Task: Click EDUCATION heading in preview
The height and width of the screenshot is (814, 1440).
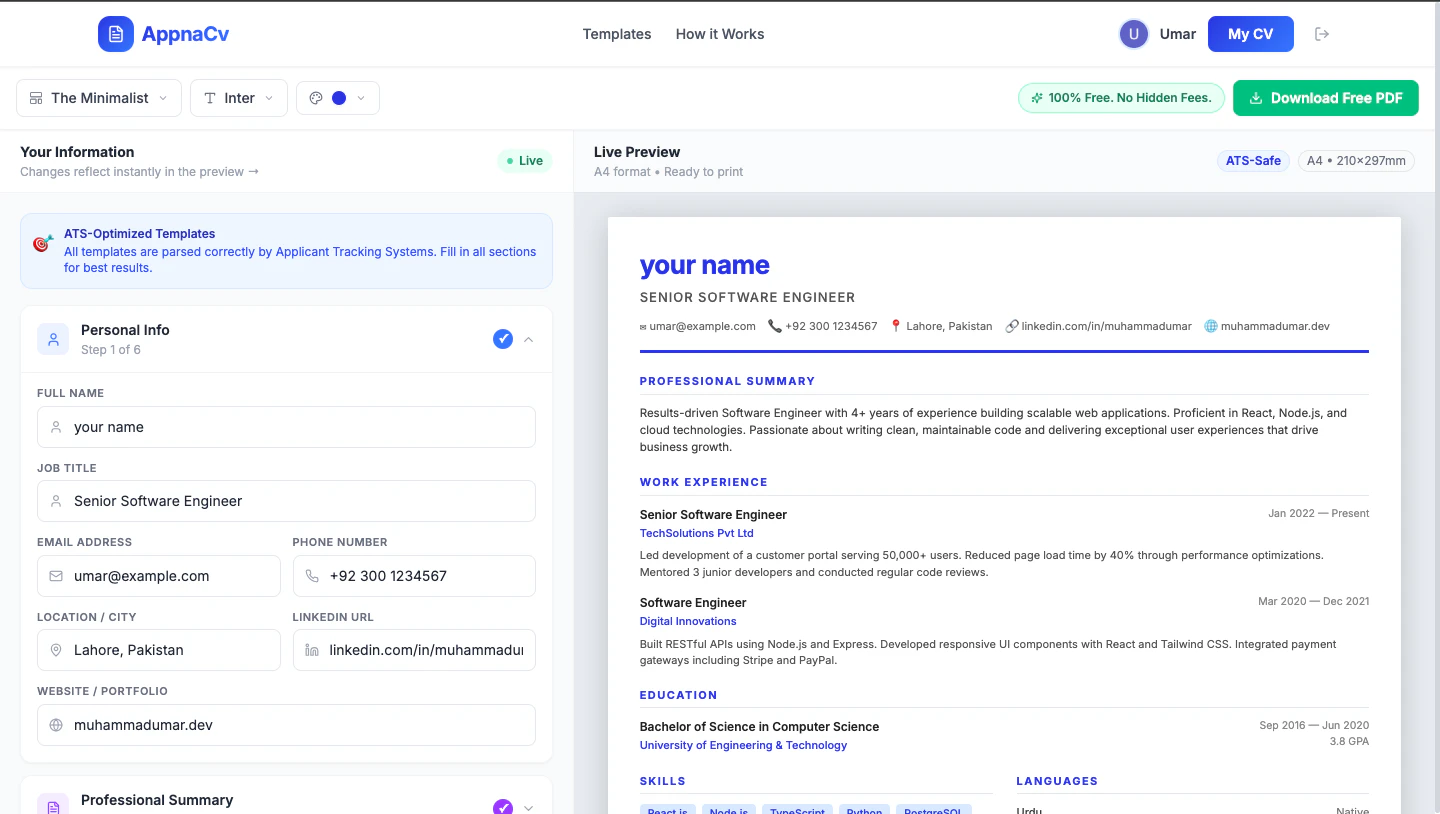Action: [679, 695]
